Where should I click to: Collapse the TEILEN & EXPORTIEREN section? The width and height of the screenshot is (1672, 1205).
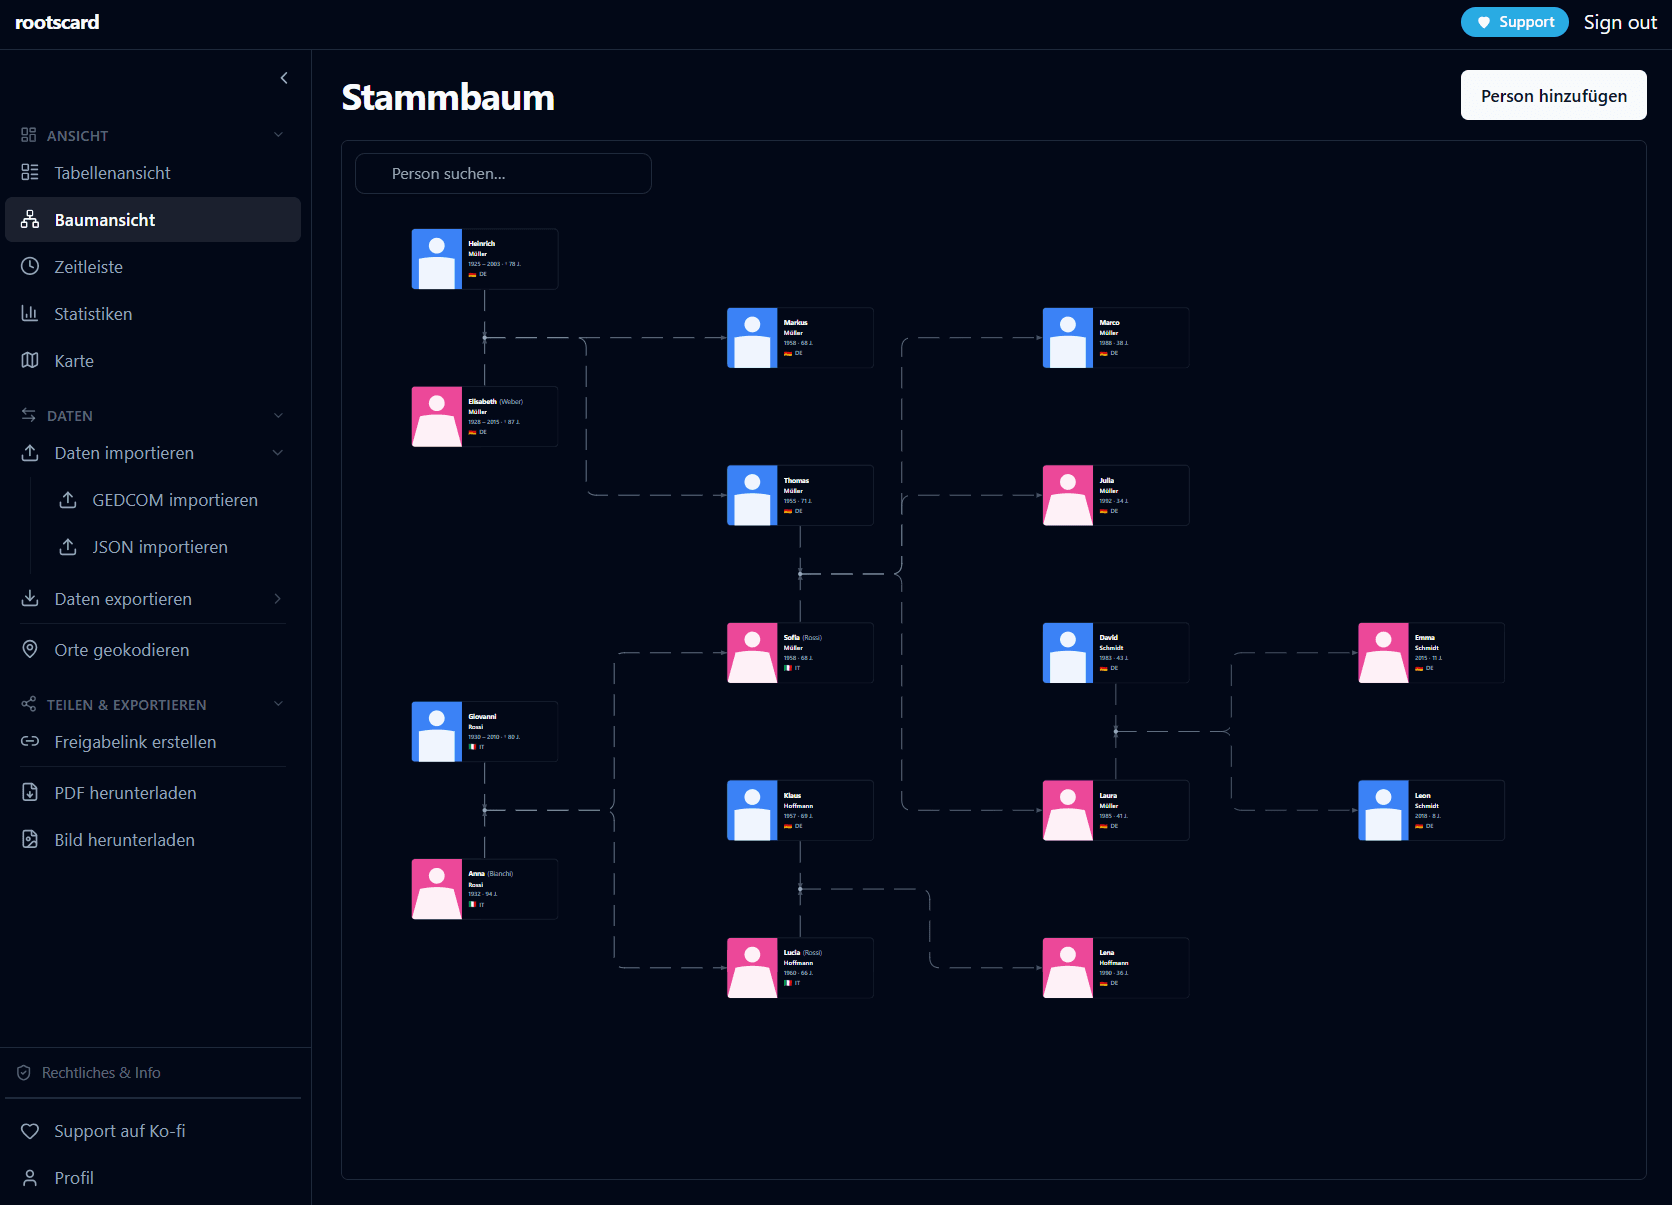278,704
